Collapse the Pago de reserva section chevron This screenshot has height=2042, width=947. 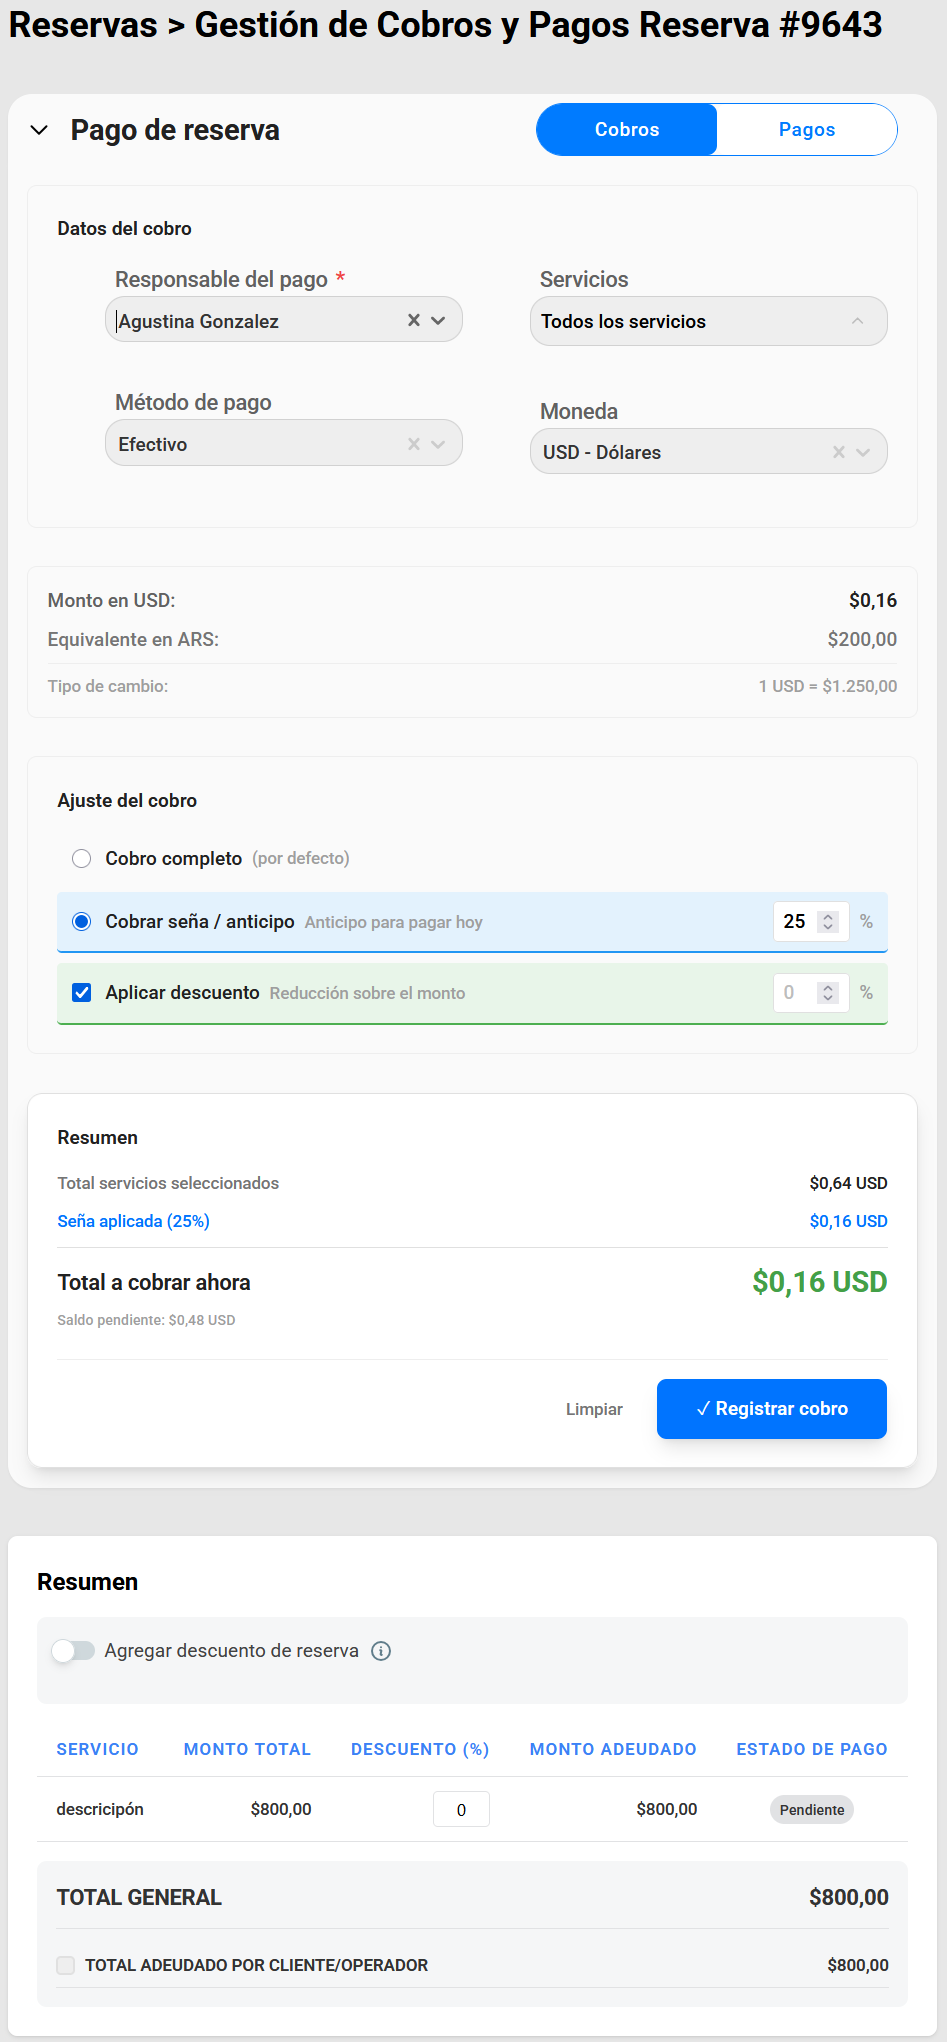pos(39,130)
